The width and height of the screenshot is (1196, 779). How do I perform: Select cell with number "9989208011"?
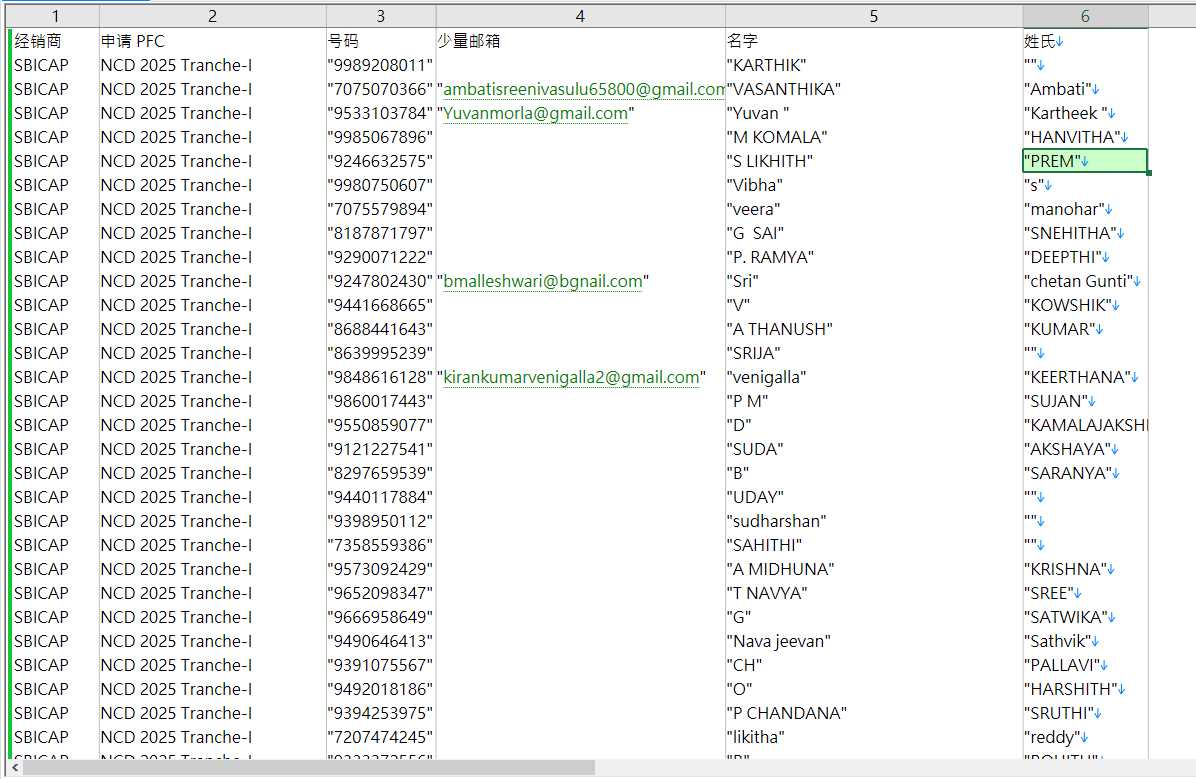point(381,65)
